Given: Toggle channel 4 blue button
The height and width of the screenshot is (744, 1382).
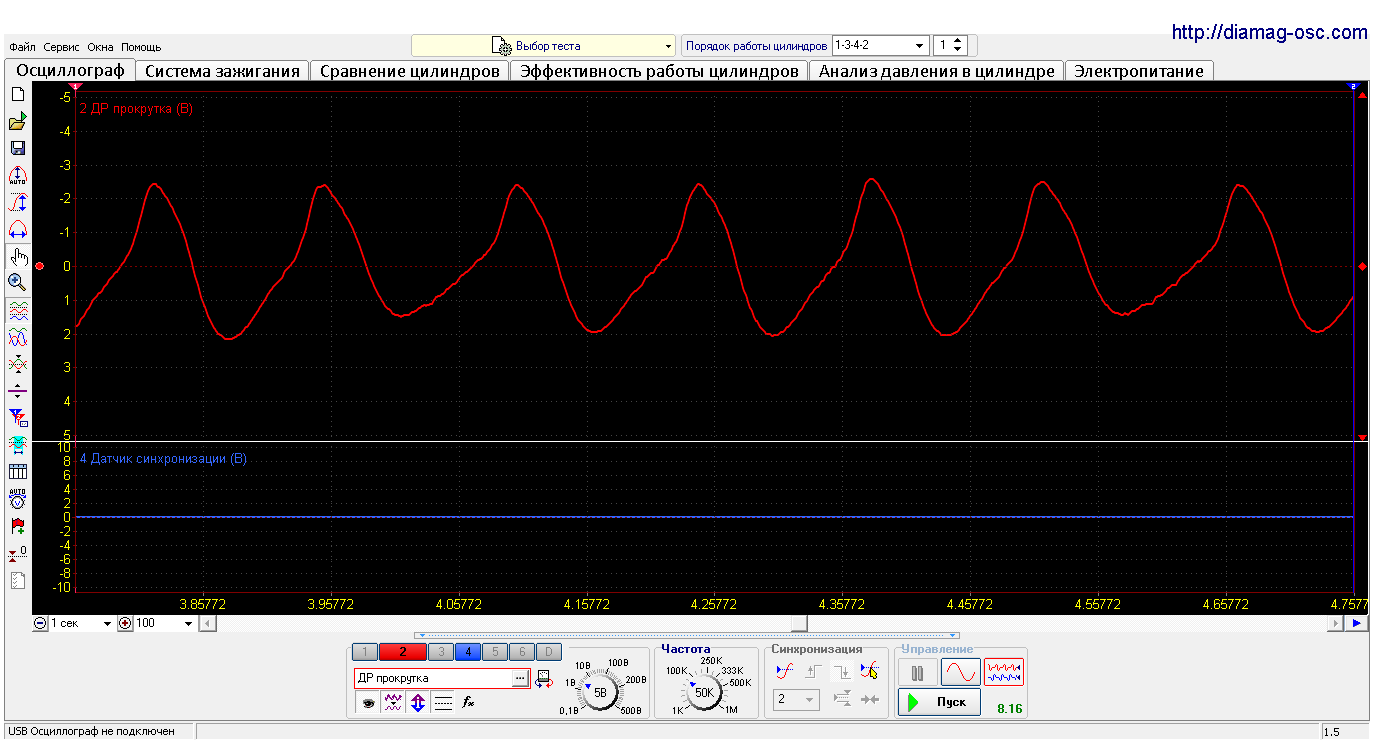Looking at the screenshot, I should pos(467,652).
